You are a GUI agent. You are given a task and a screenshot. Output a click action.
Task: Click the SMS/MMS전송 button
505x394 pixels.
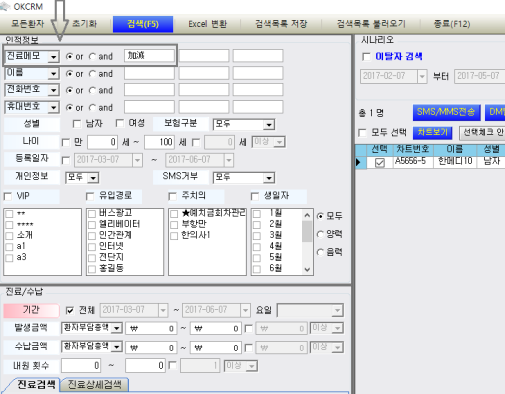click(x=446, y=113)
